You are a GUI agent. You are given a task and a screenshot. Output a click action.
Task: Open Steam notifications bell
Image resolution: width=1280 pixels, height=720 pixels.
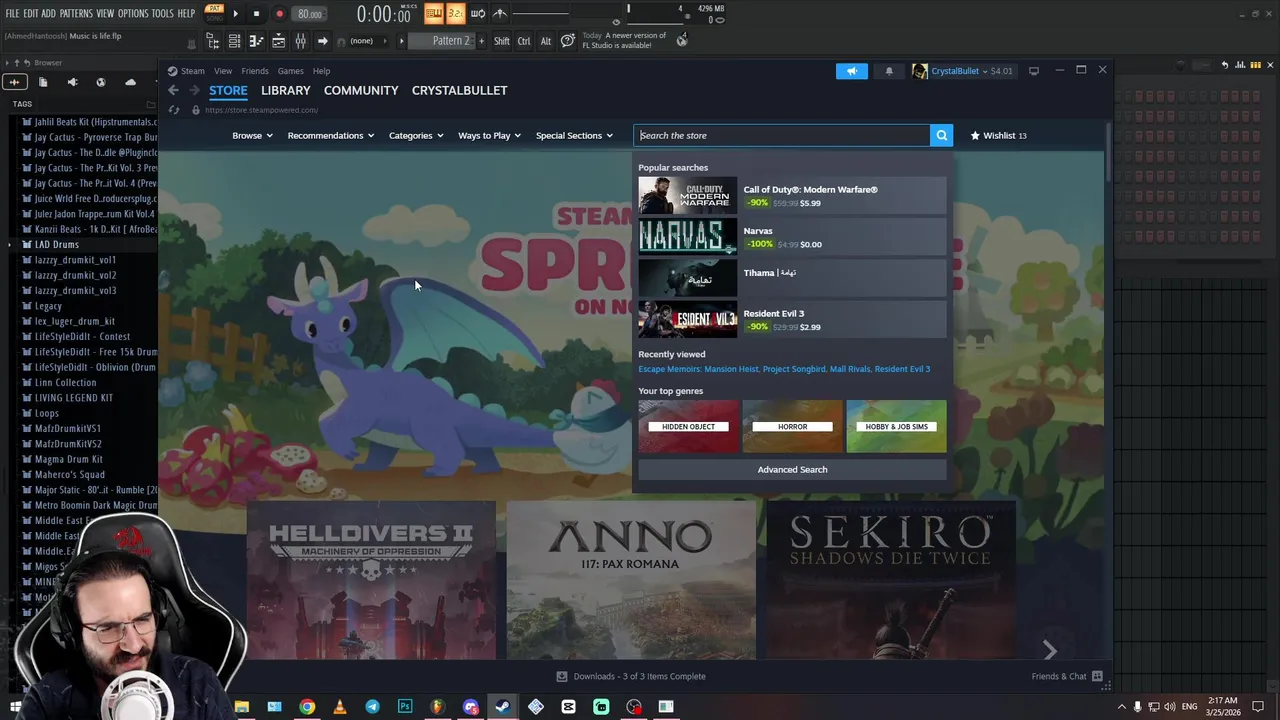point(889,71)
